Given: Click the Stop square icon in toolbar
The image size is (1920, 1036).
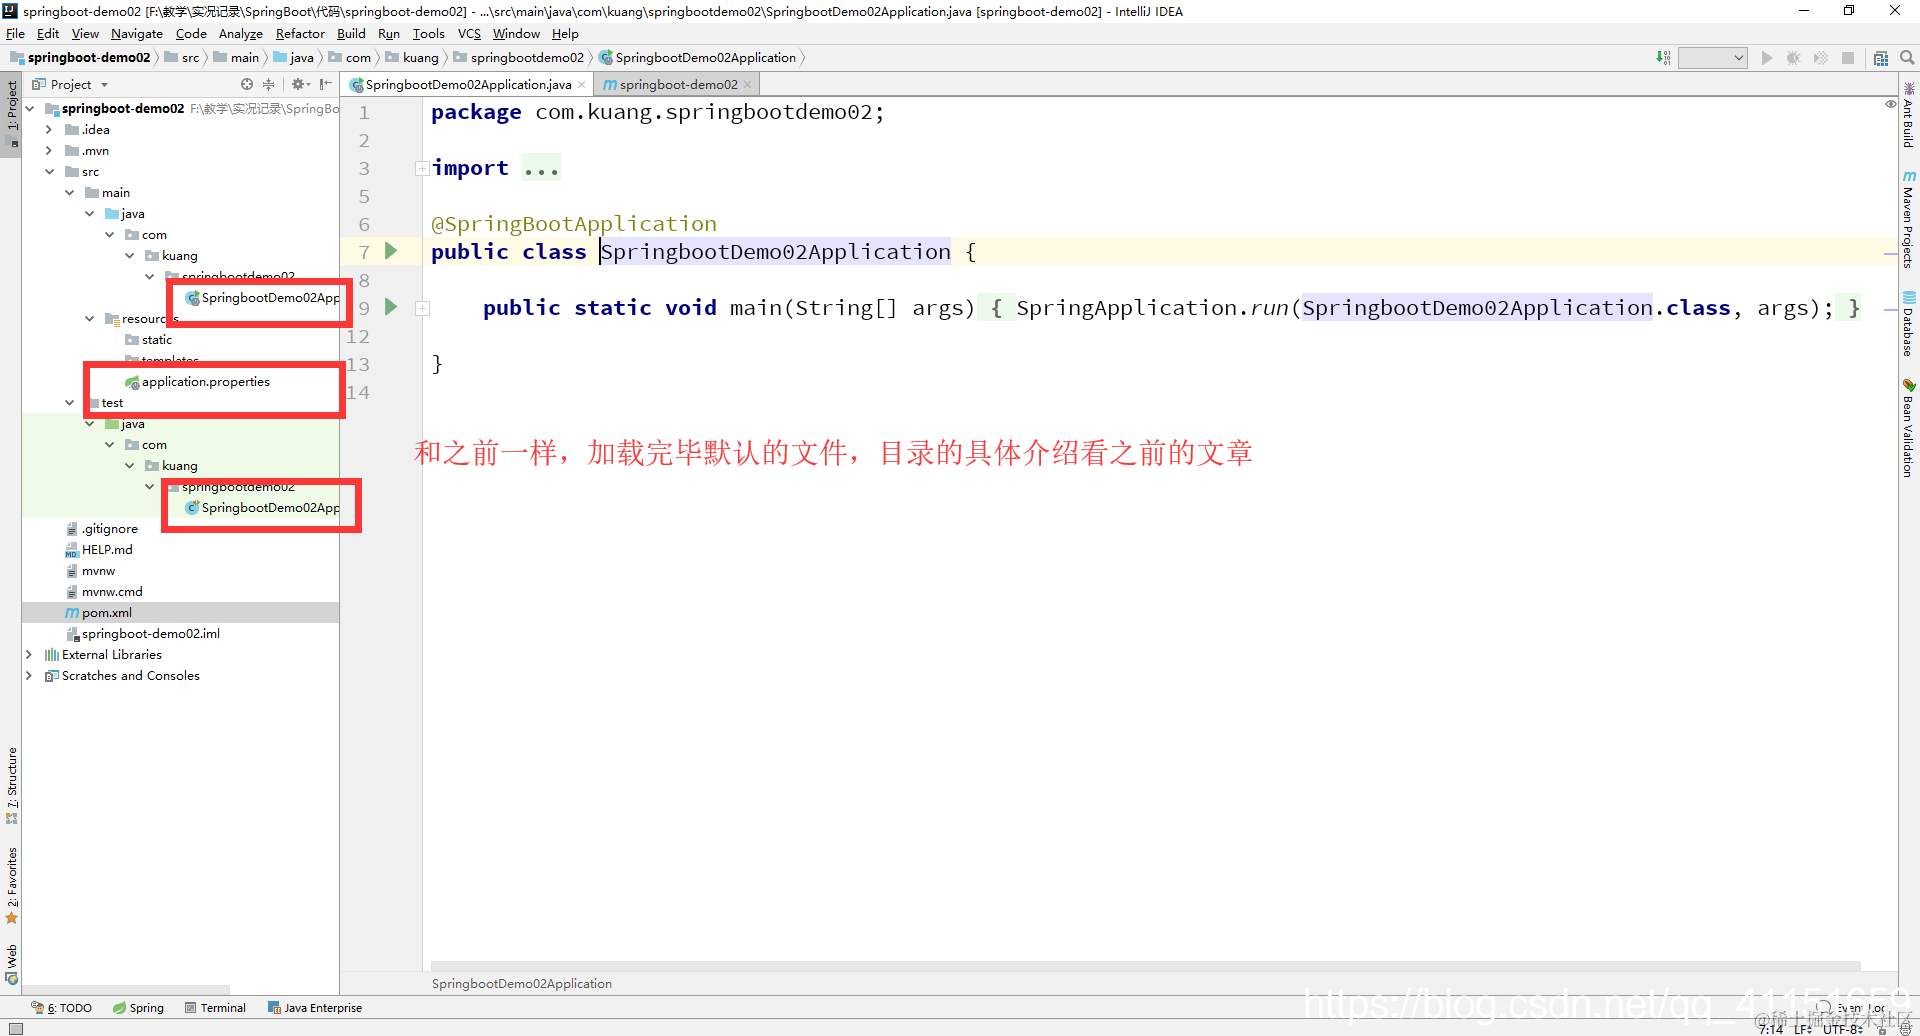Looking at the screenshot, I should (1848, 58).
